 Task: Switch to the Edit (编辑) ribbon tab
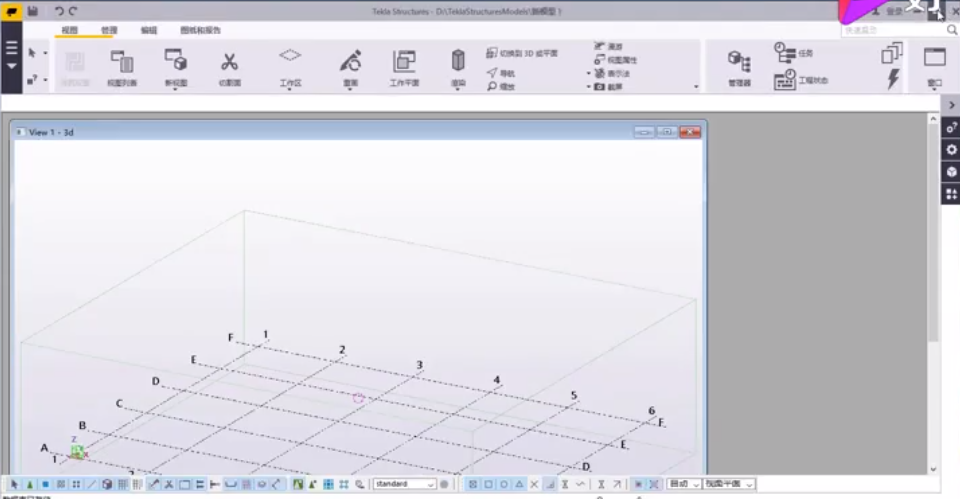(149, 30)
